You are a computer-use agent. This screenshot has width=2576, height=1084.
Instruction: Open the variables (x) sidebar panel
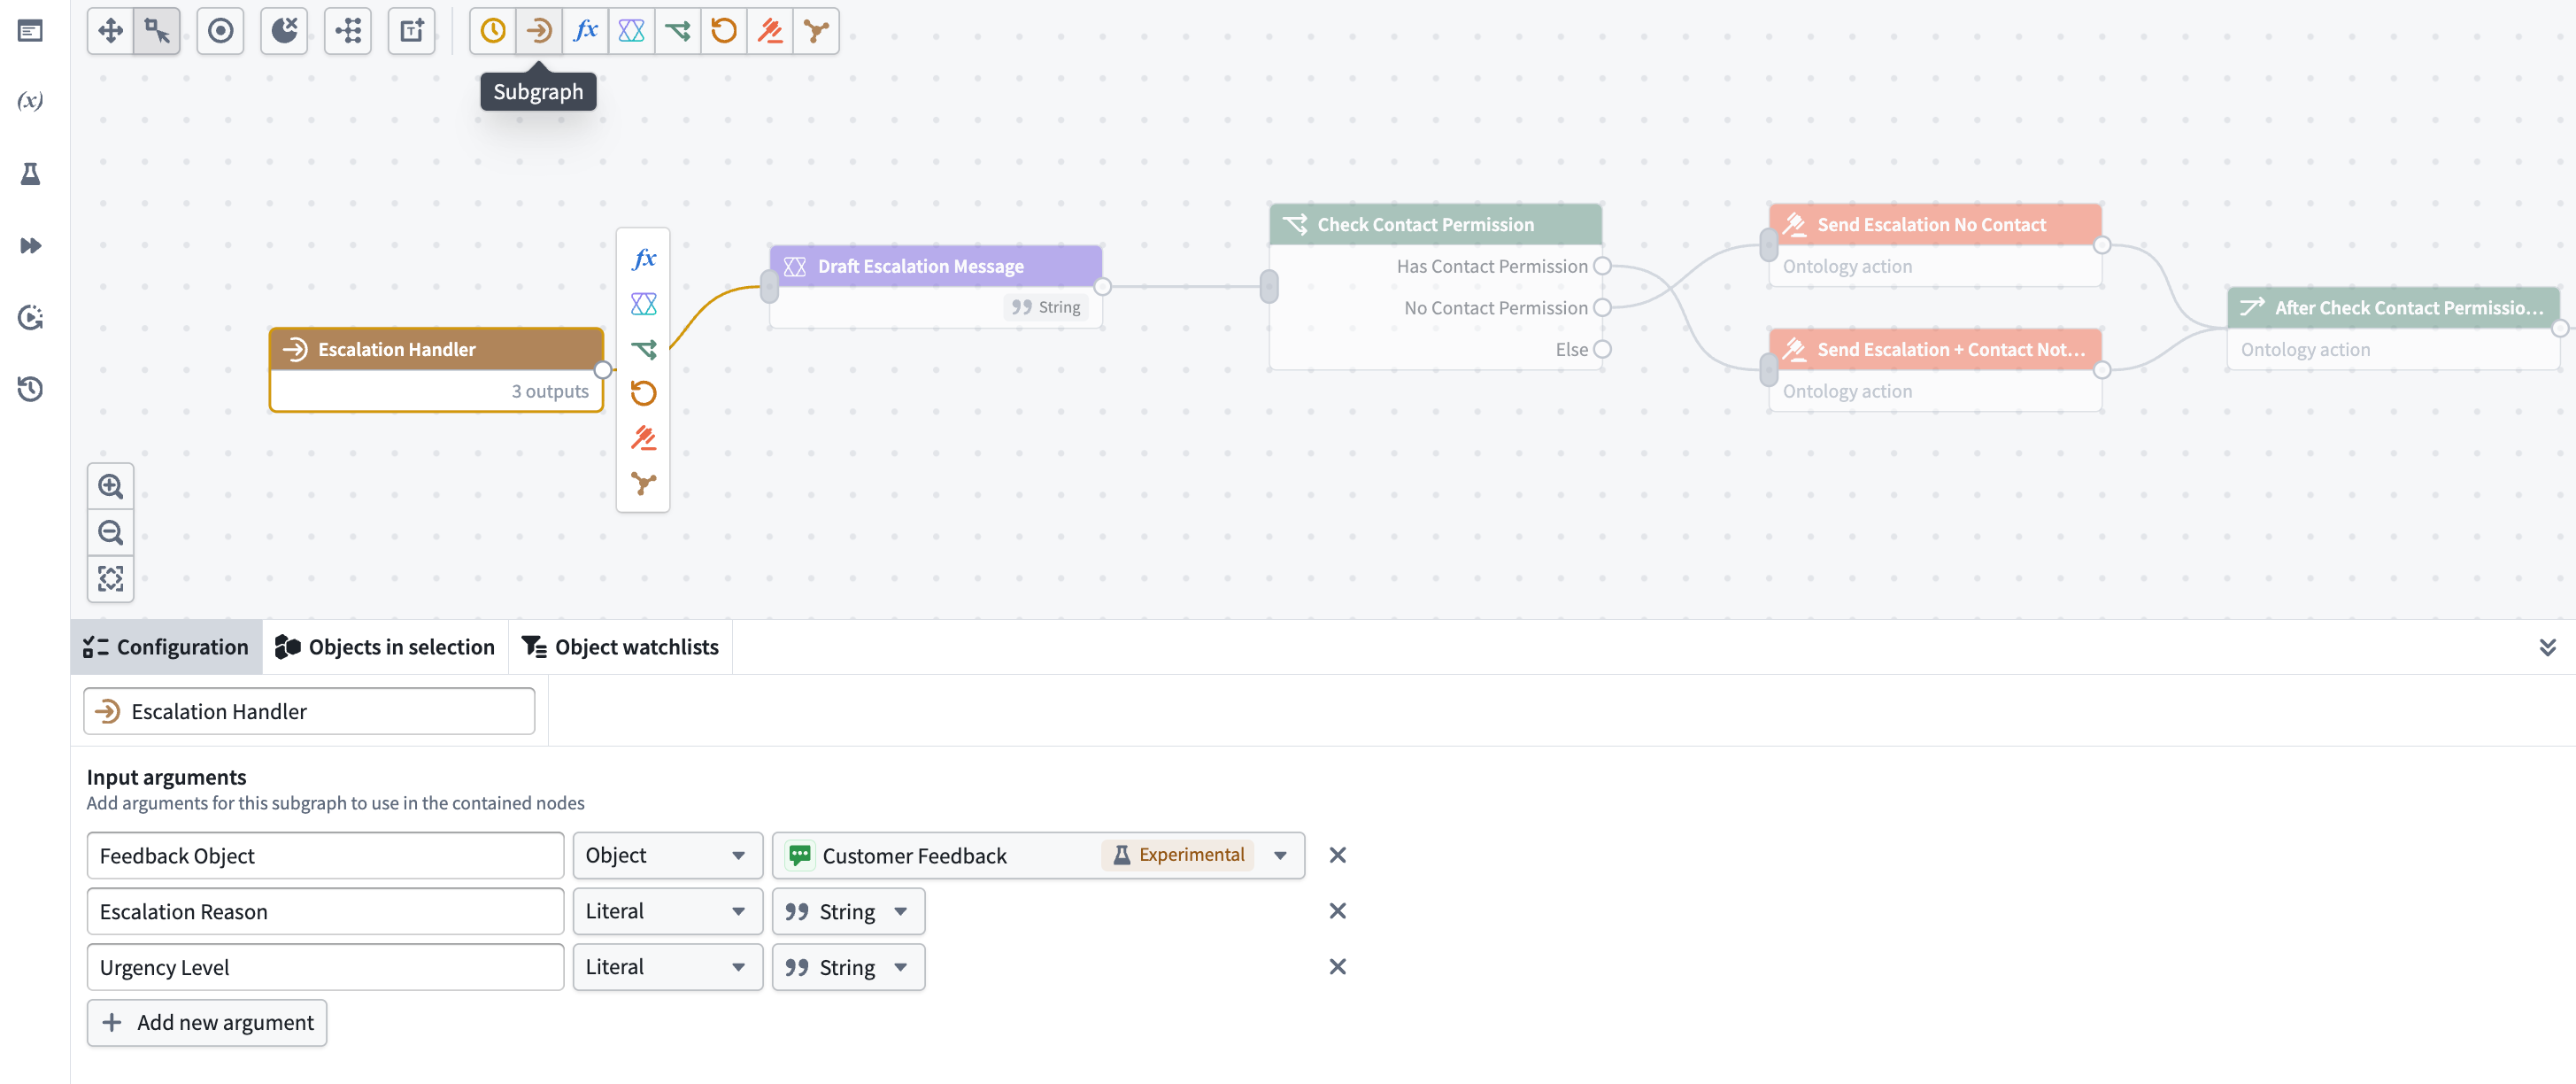pyautogui.click(x=31, y=101)
